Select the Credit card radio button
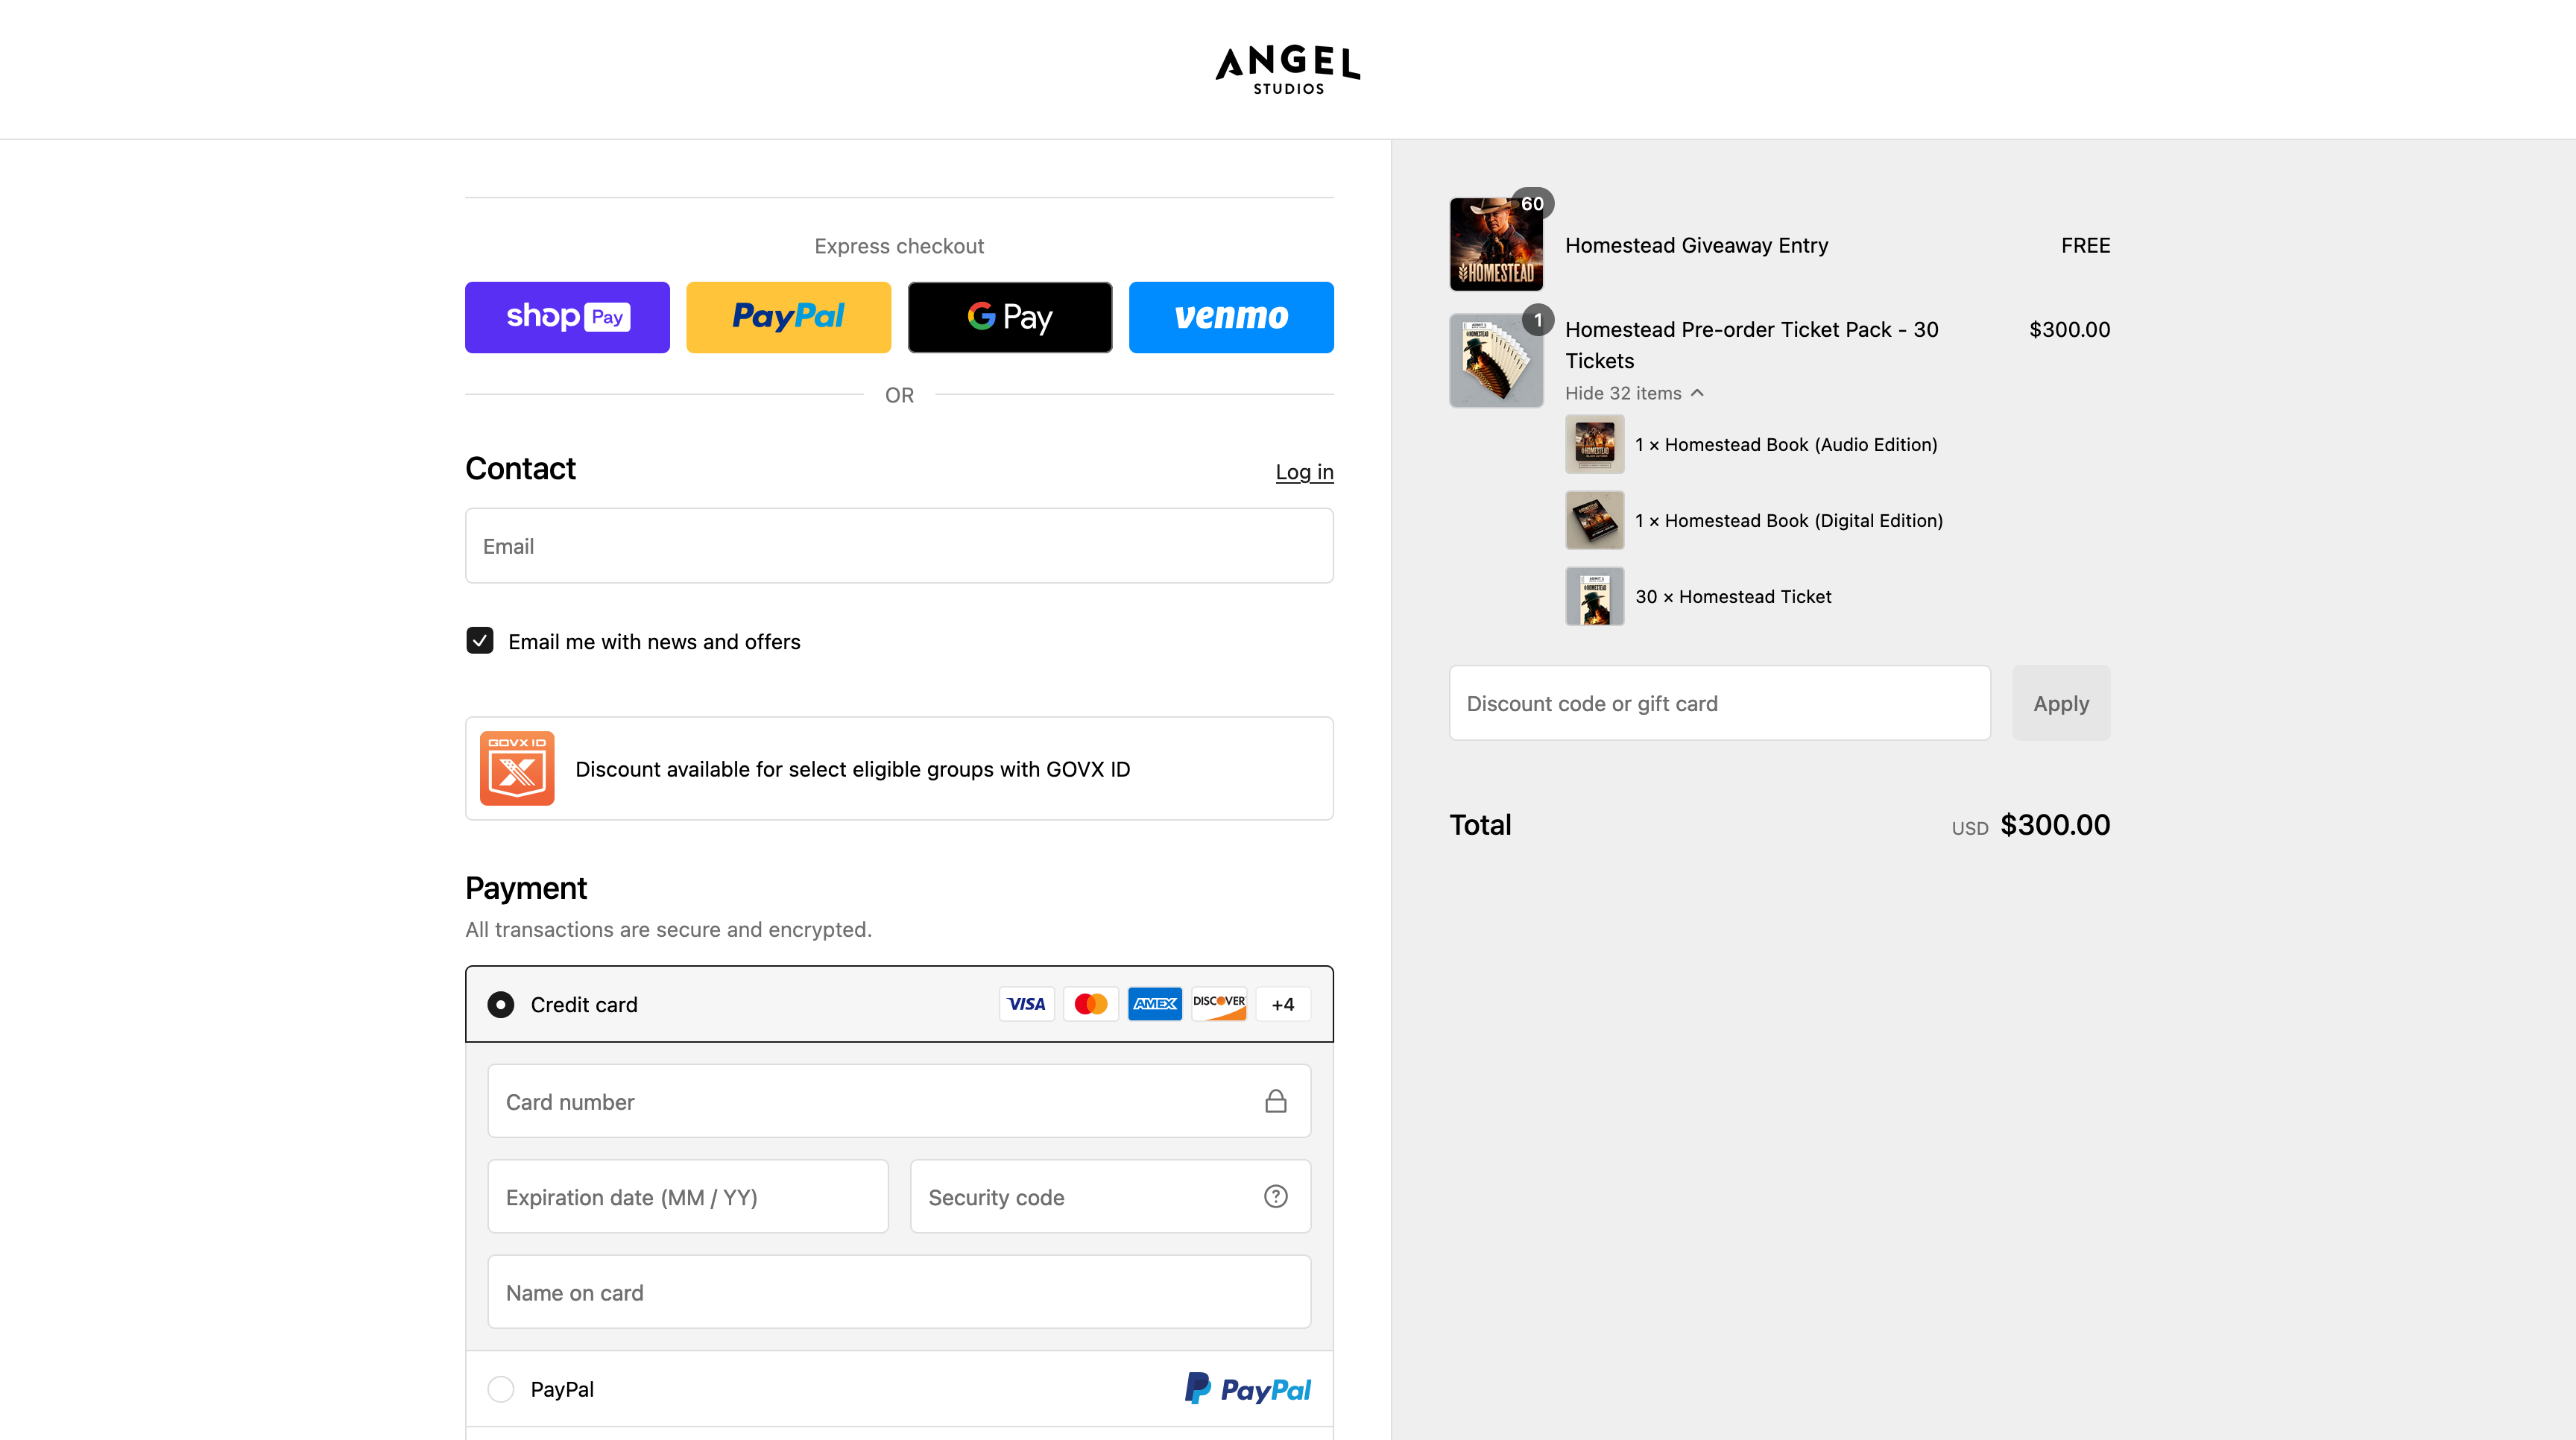The image size is (2576, 1440). 501,1004
